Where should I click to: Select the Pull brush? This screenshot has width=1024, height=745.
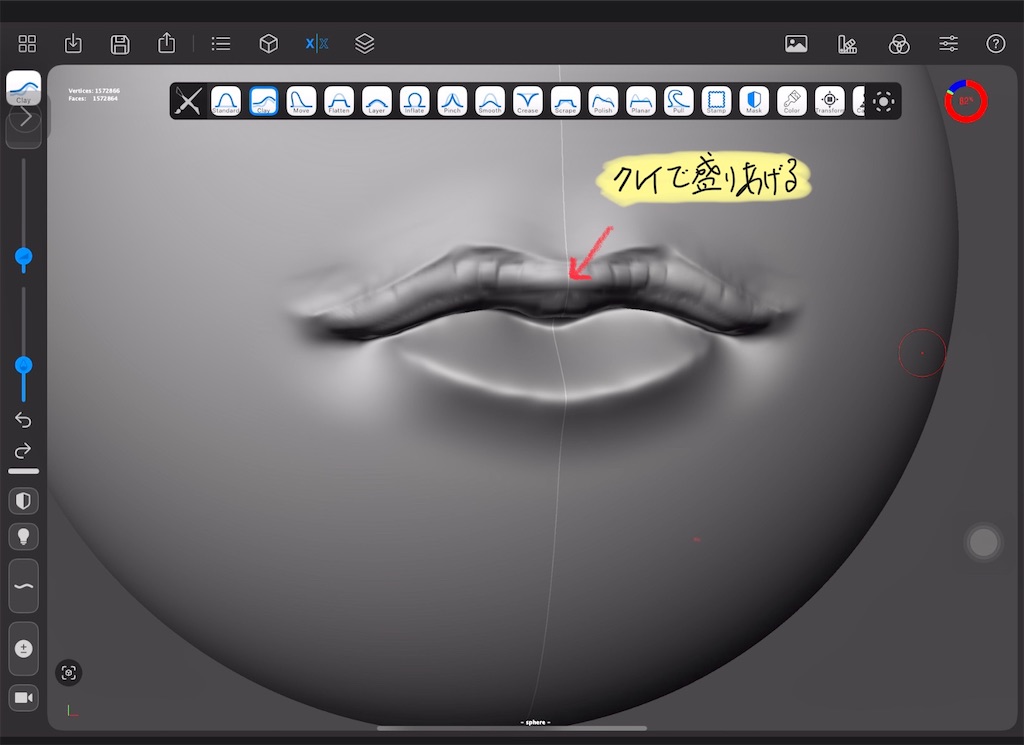(x=679, y=101)
